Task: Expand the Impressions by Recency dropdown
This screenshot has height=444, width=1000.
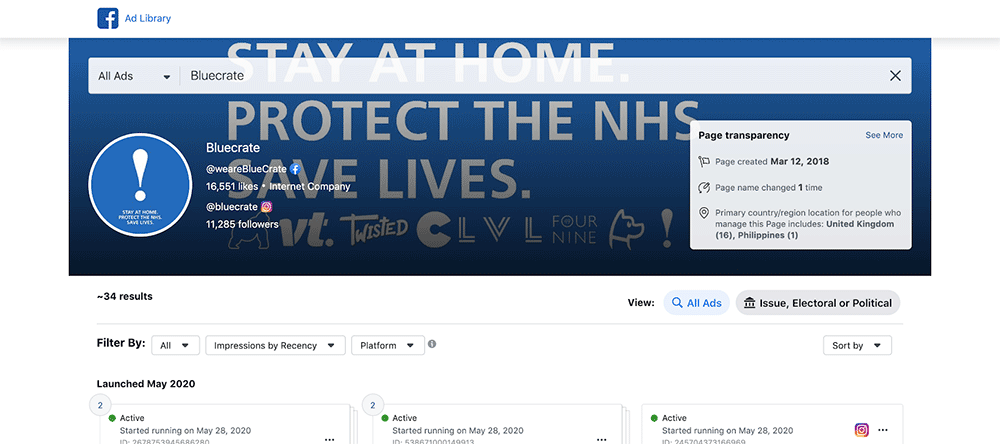Action: point(276,346)
